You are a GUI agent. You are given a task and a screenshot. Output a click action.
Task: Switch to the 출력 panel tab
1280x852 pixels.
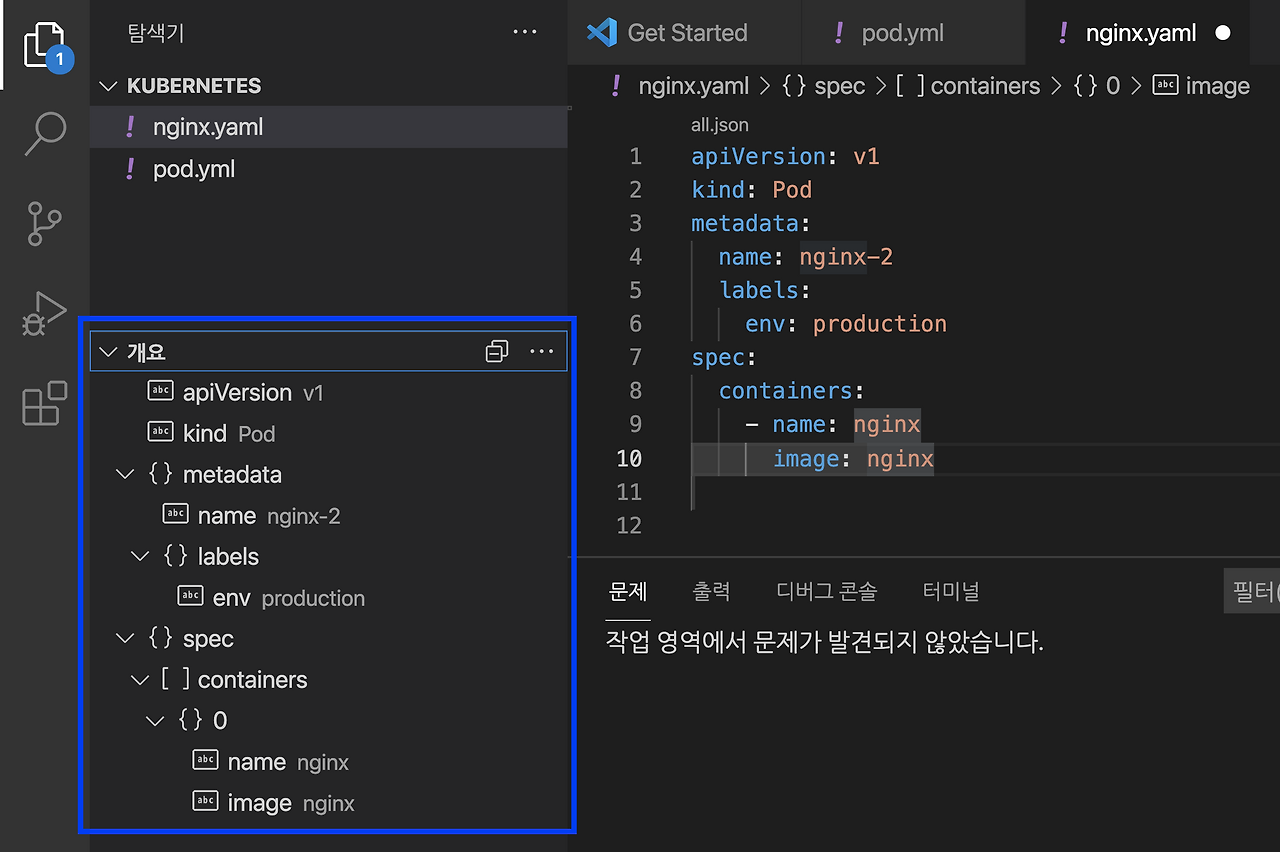[711, 591]
